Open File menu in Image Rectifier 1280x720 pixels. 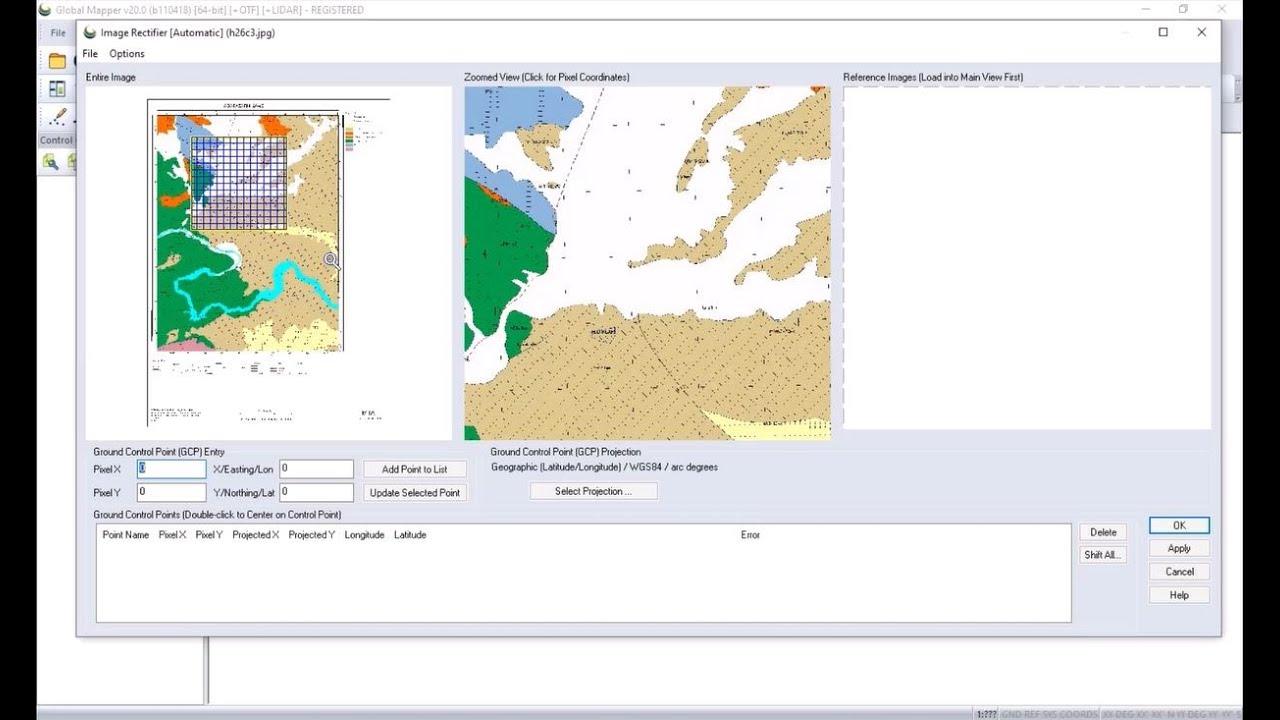click(x=90, y=54)
